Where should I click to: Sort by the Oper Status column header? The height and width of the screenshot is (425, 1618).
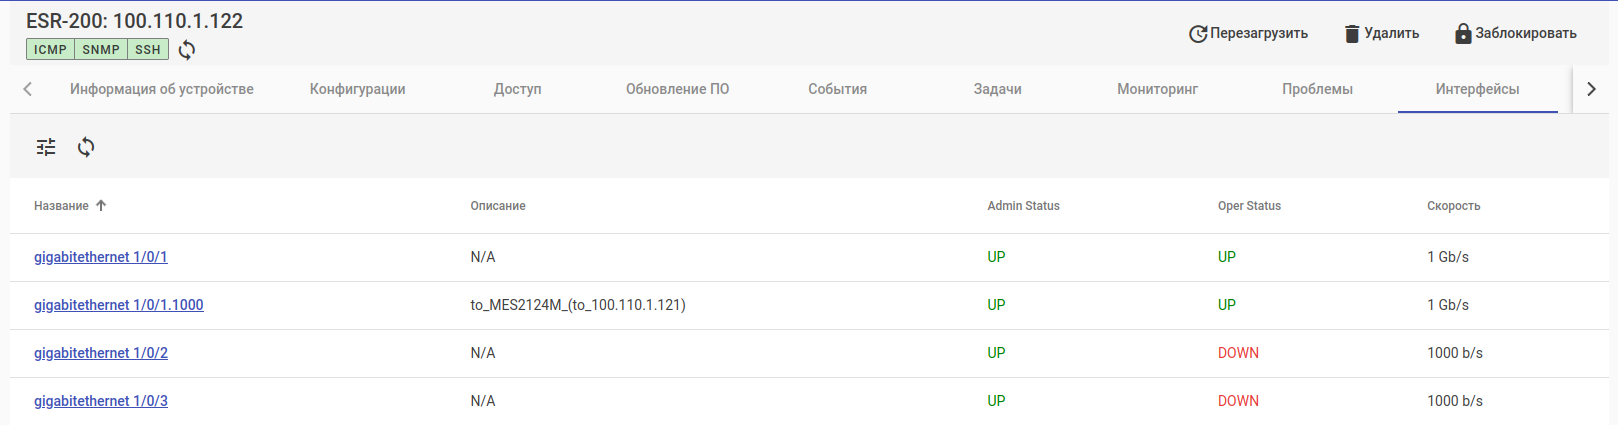coord(1249,206)
